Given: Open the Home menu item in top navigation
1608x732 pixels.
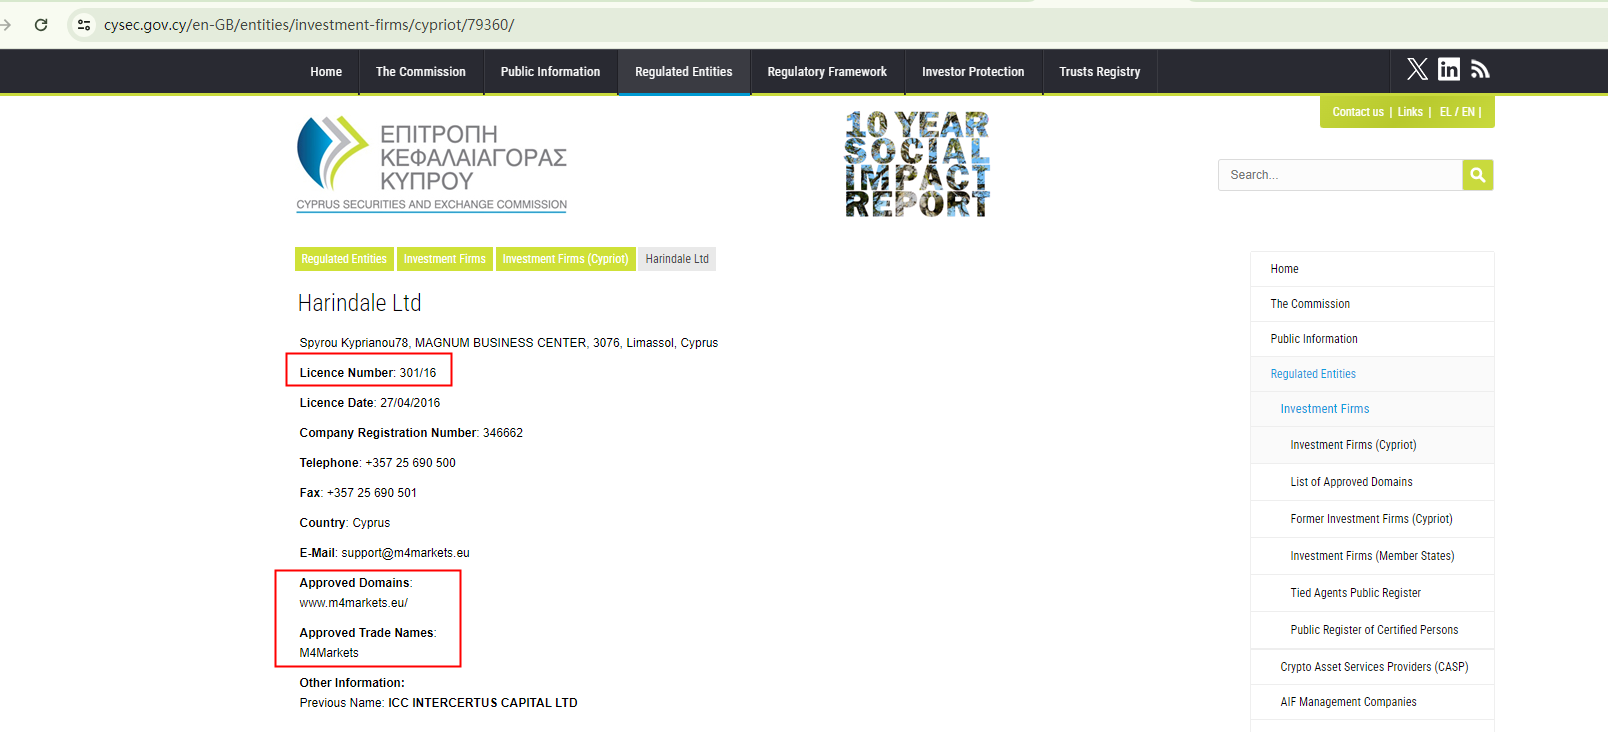Looking at the screenshot, I should point(326,72).
